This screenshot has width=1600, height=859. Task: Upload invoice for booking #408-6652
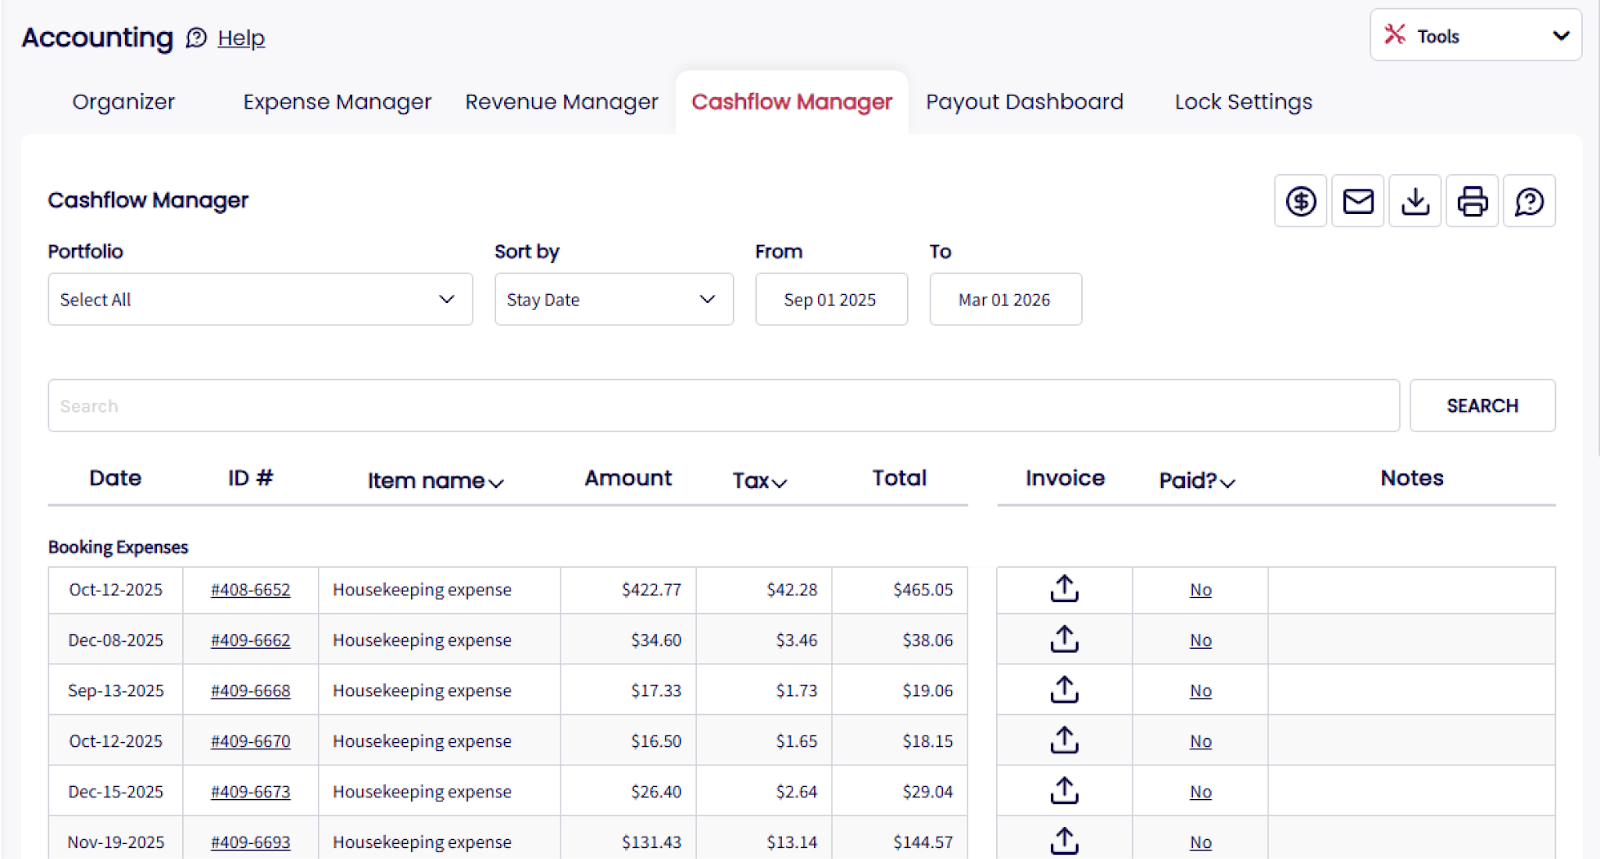click(x=1065, y=589)
